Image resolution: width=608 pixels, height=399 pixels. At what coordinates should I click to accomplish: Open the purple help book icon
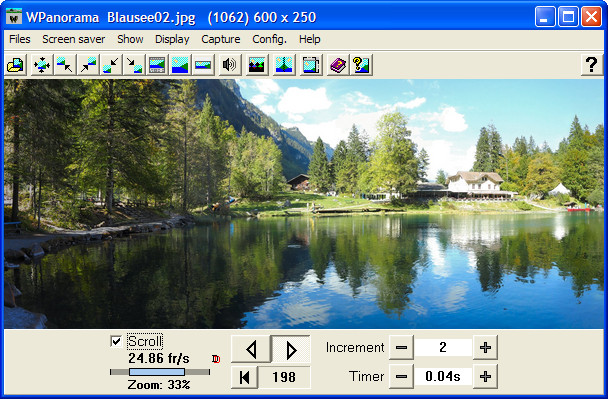pyautogui.click(x=338, y=64)
